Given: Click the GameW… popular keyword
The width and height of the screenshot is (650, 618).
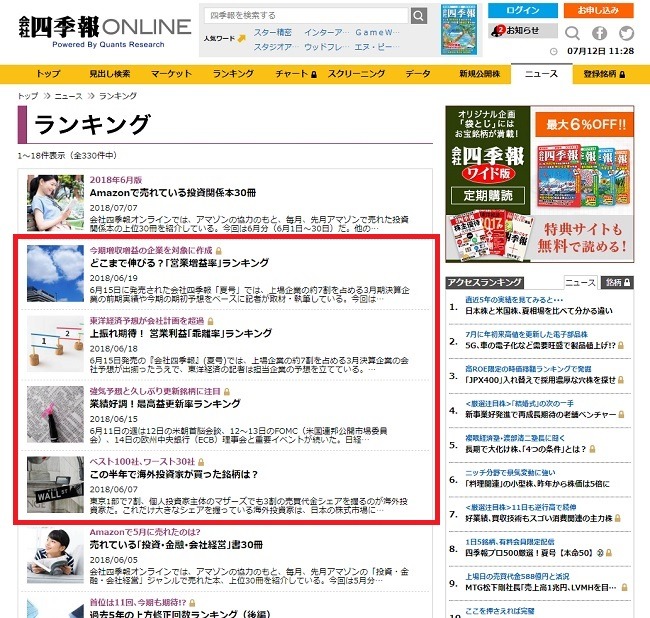Looking at the screenshot, I should (377, 32).
